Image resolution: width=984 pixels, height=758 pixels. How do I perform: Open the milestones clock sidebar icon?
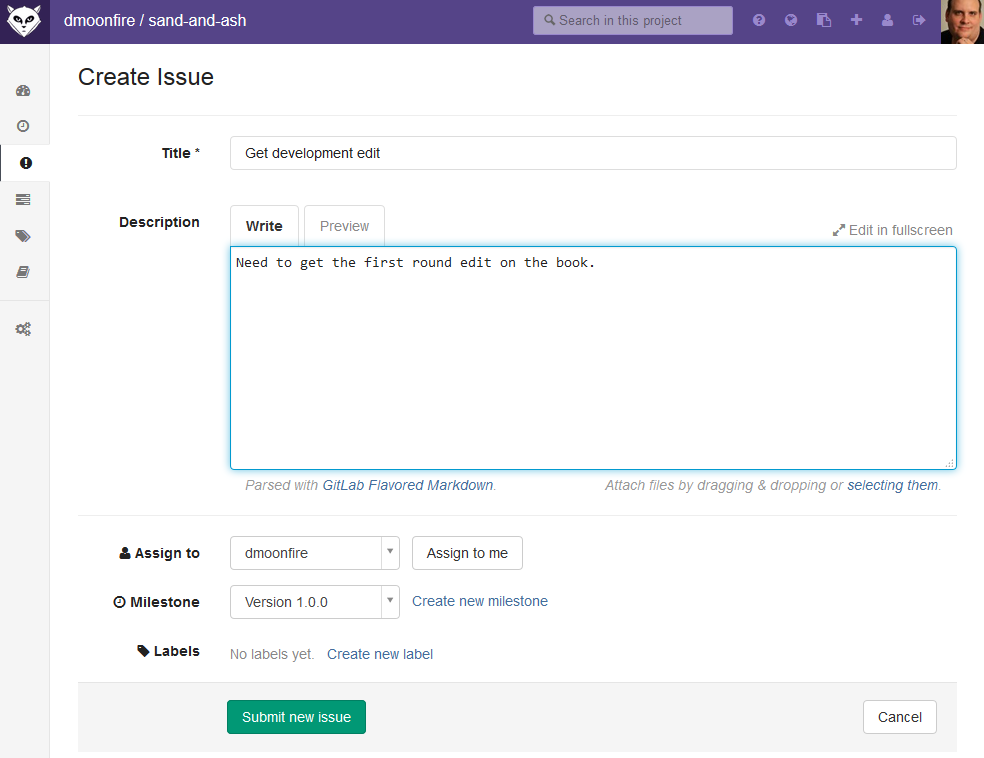pyautogui.click(x=23, y=126)
